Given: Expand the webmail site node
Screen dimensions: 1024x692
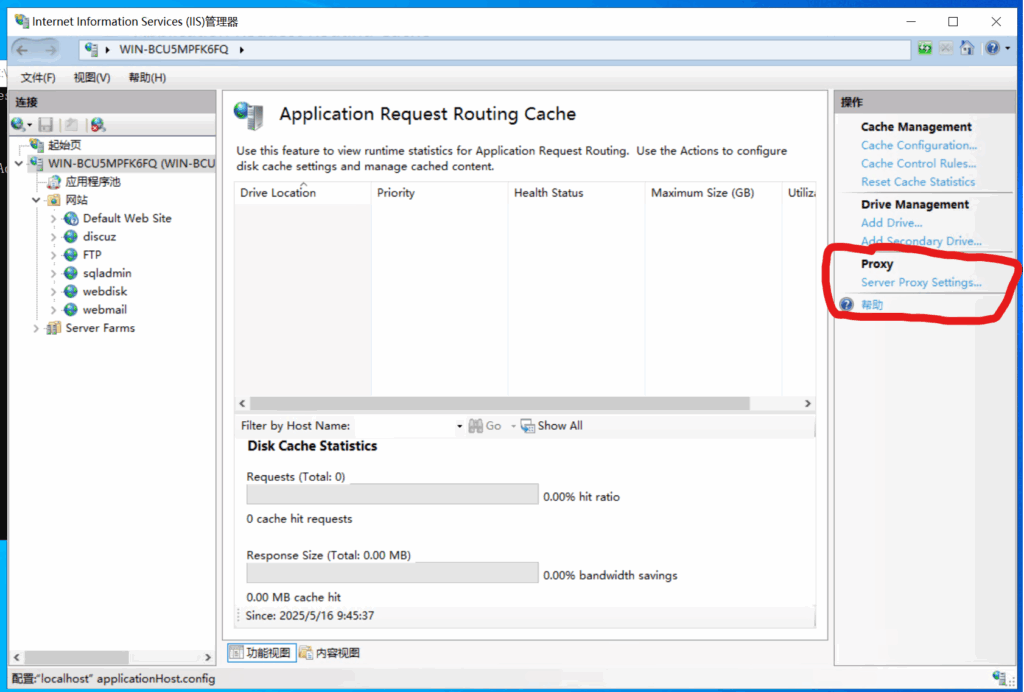Looking at the screenshot, I should tap(54, 309).
